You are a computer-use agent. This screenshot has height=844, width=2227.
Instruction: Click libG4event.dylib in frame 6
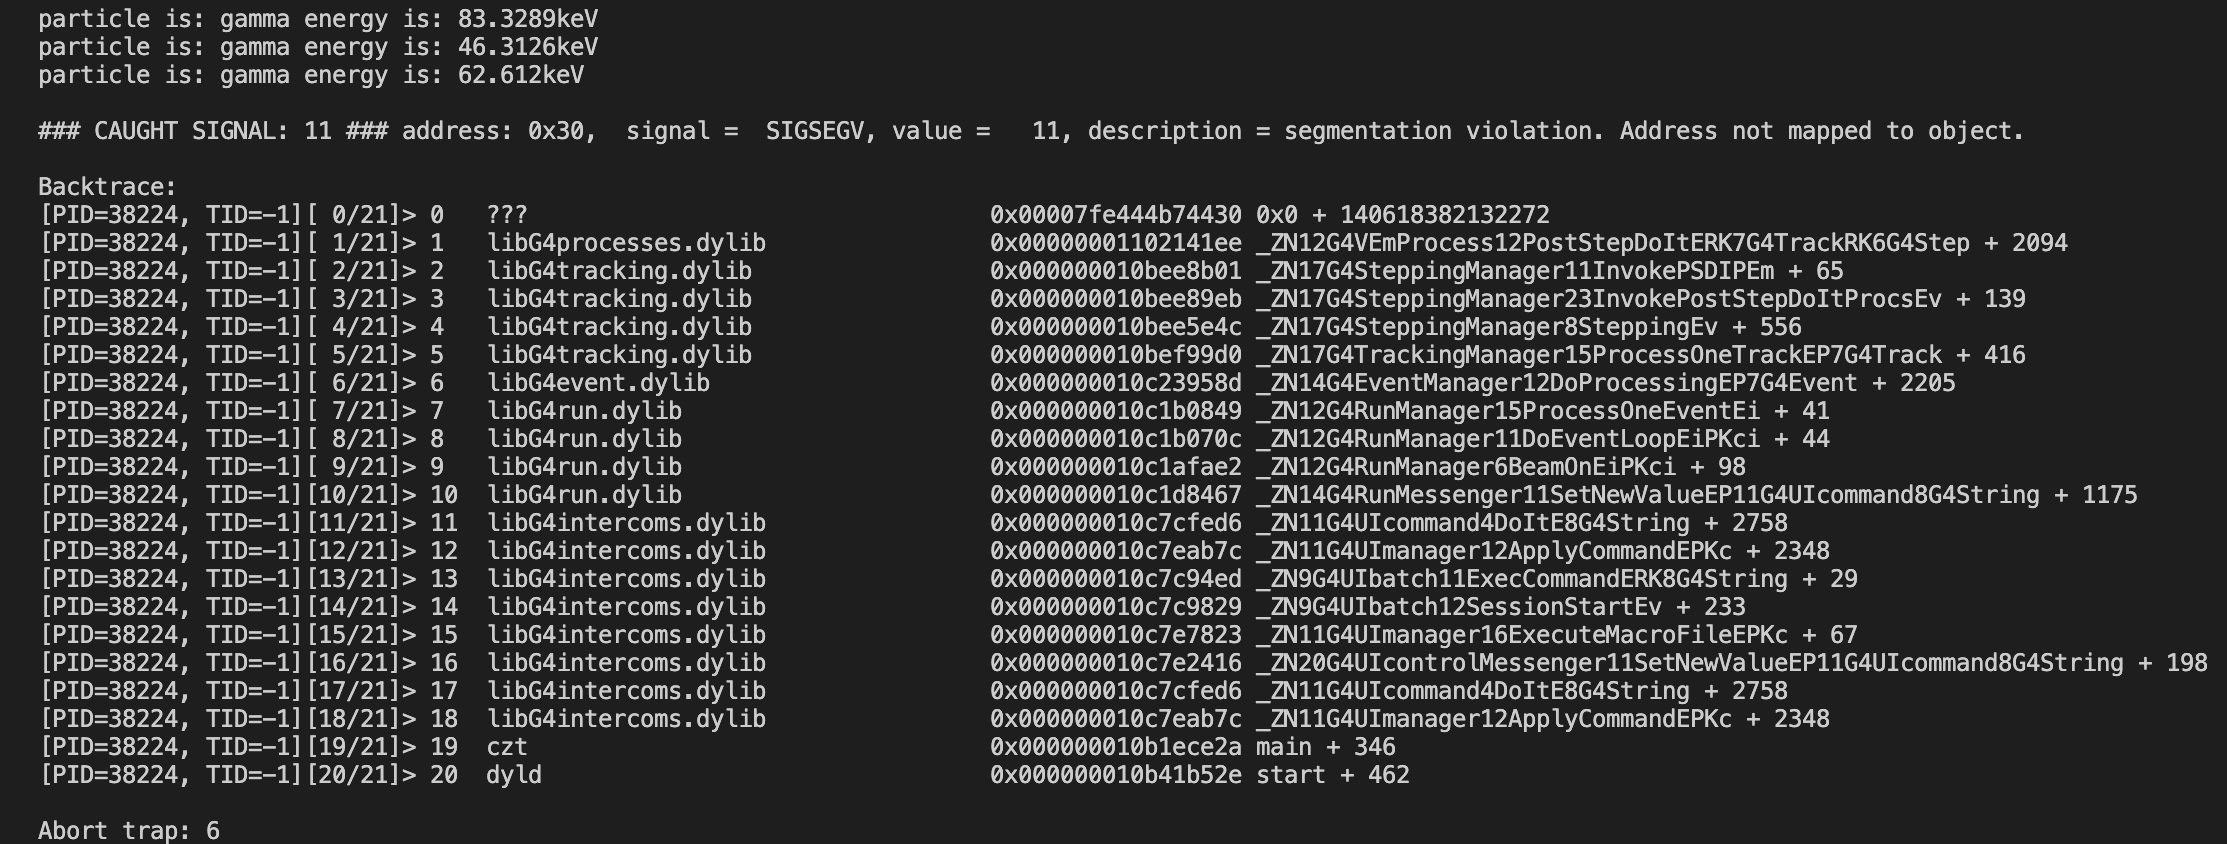pyautogui.click(x=598, y=383)
